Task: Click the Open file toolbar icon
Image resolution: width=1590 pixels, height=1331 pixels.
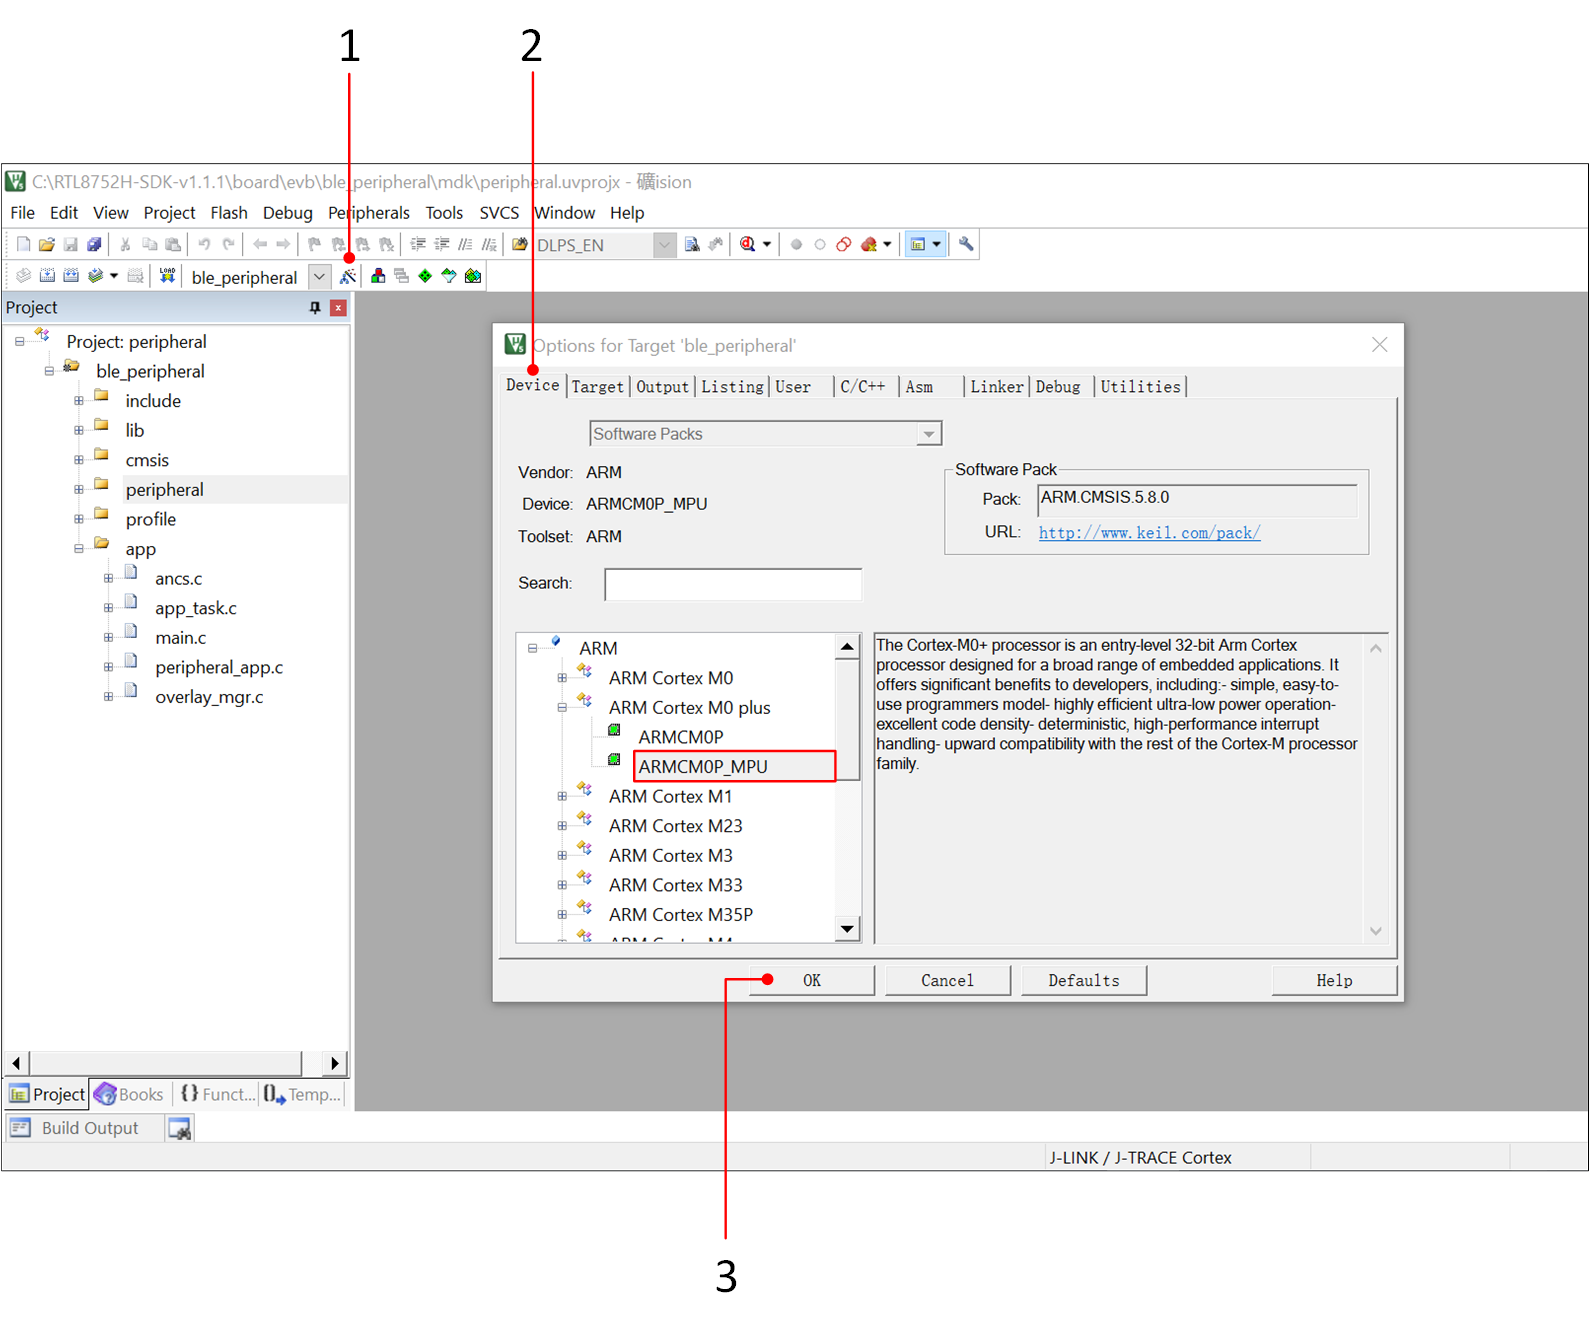Action: tap(47, 244)
